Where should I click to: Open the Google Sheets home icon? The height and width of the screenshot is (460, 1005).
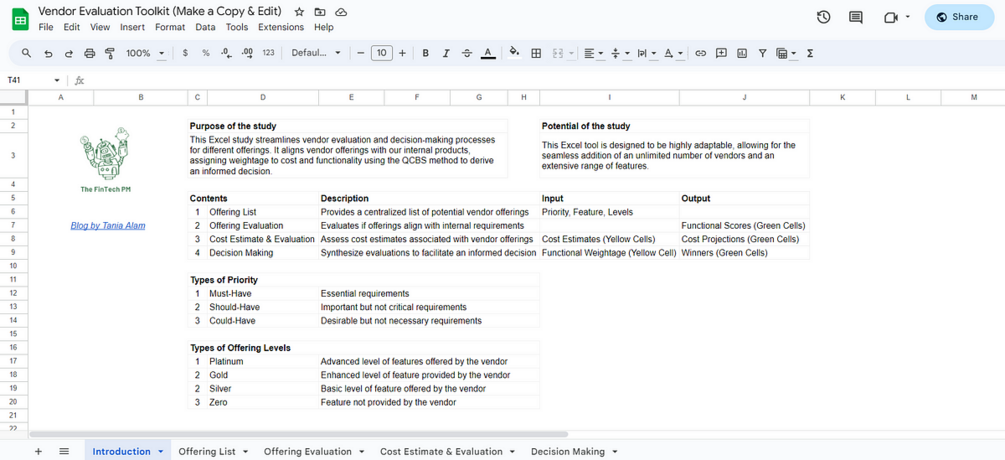21,19
